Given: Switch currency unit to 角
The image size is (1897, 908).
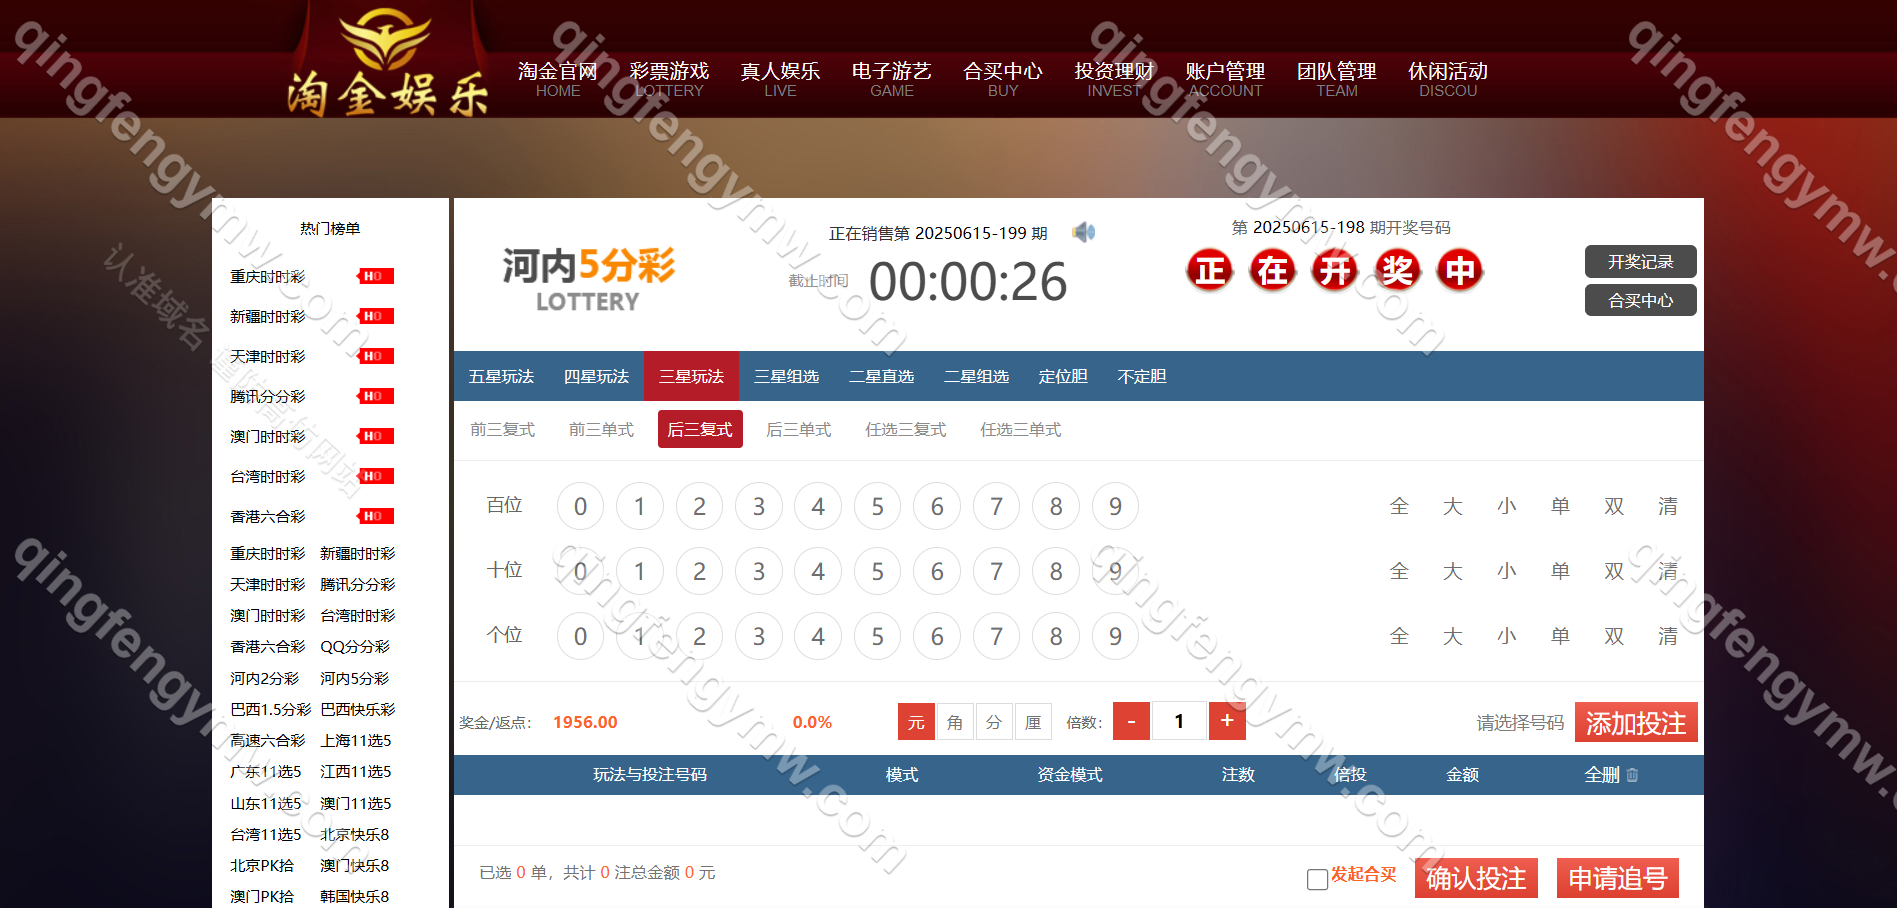Looking at the screenshot, I should pos(954,722).
